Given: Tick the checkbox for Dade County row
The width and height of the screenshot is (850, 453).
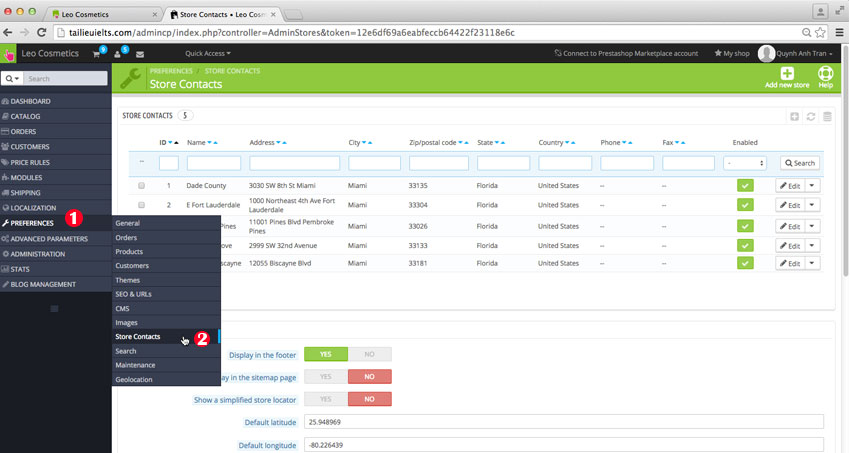Looking at the screenshot, I should [141, 185].
